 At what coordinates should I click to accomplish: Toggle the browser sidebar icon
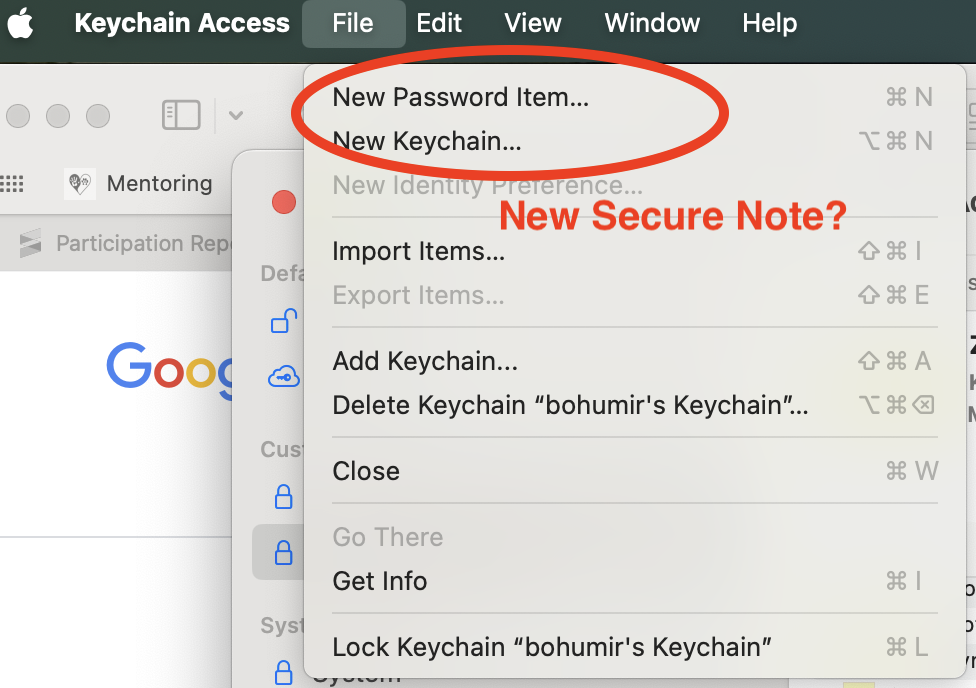coord(181,115)
